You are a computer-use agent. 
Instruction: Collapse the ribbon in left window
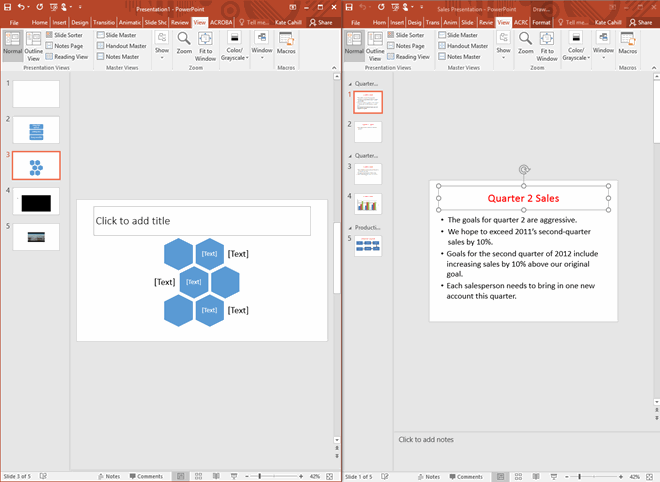click(334, 67)
